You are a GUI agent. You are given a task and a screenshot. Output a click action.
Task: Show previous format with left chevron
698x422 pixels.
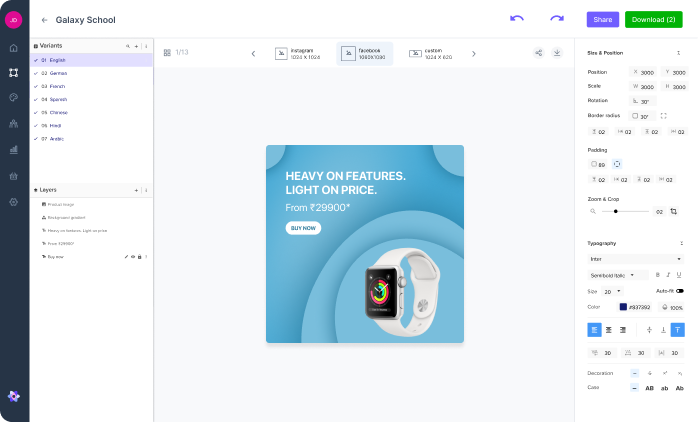click(253, 54)
